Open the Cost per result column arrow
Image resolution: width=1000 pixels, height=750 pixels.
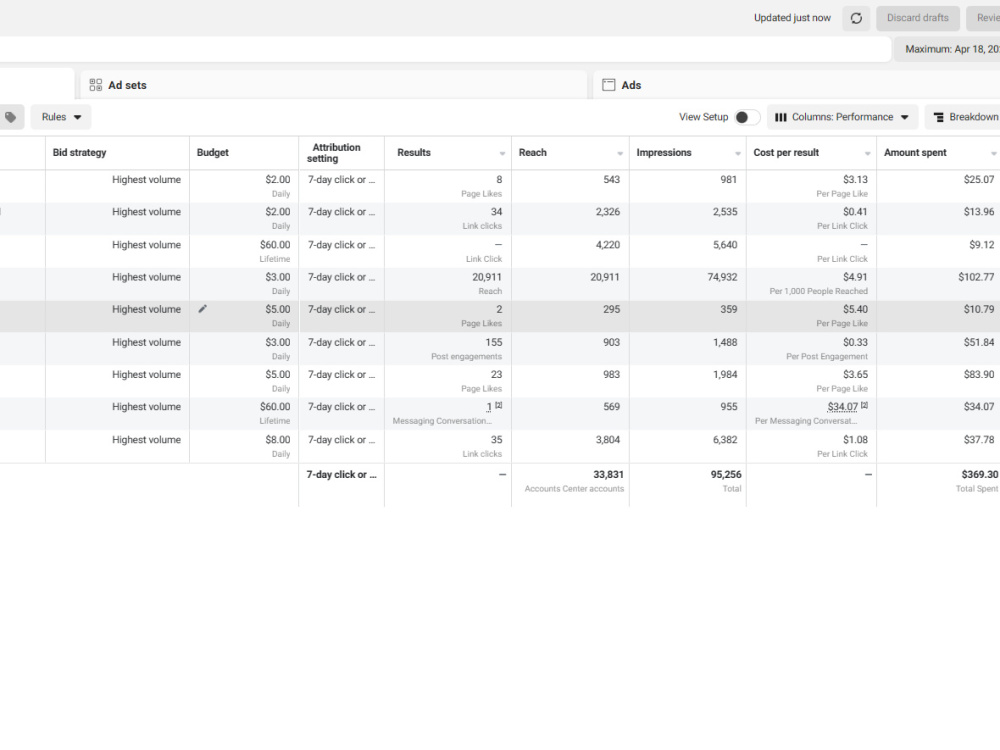click(867, 154)
